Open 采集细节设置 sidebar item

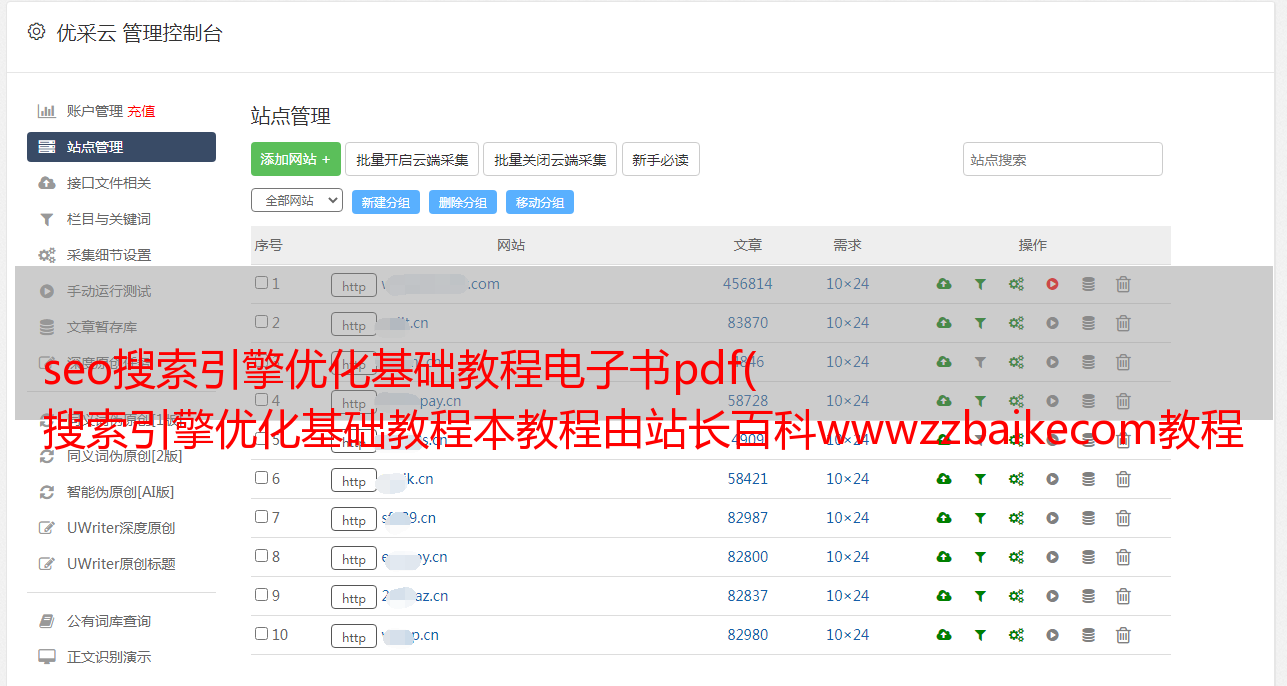tap(109, 255)
